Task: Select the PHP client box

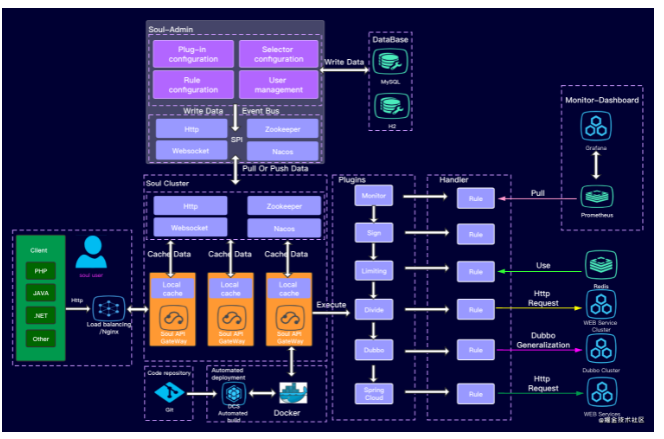Action: [x=41, y=271]
